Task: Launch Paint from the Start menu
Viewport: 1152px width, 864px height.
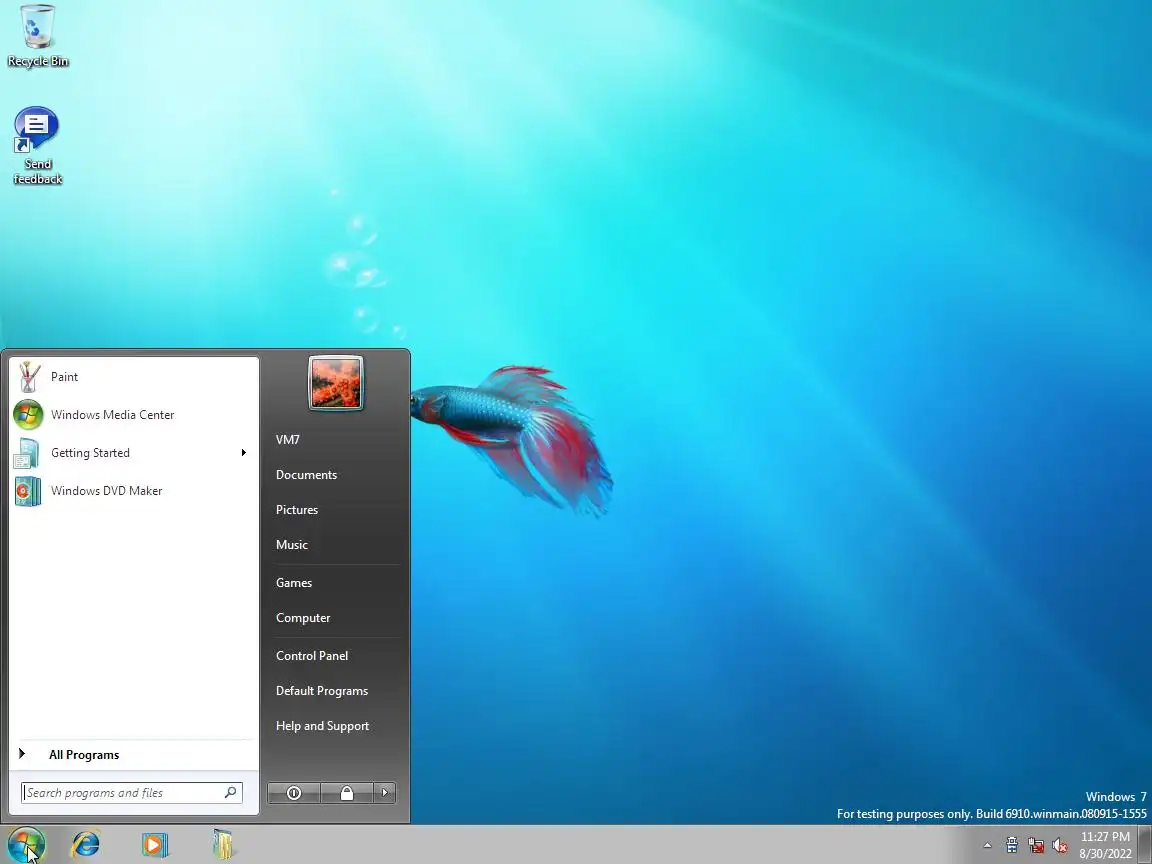Action: tap(134, 377)
